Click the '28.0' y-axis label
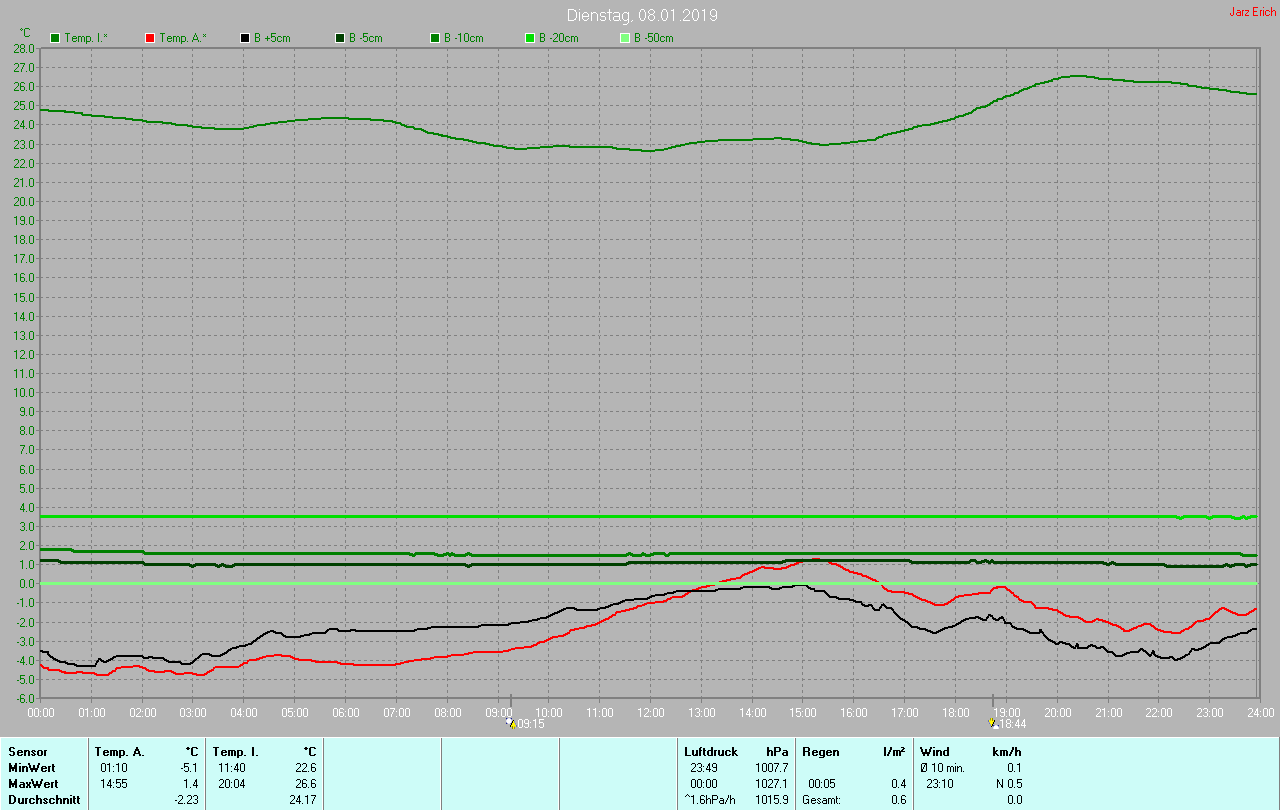 tap(24, 48)
